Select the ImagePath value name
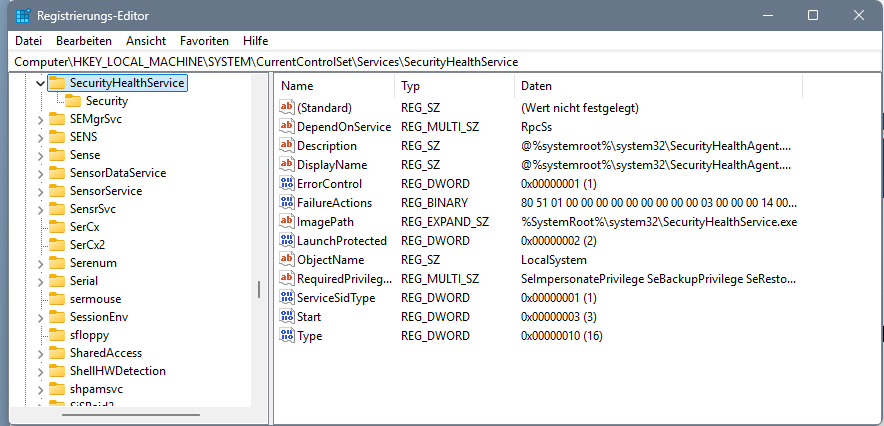884x426 pixels. coord(325,221)
